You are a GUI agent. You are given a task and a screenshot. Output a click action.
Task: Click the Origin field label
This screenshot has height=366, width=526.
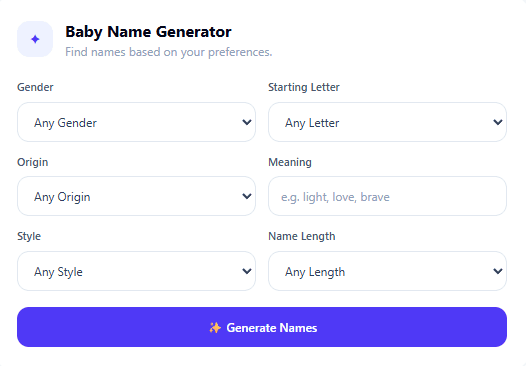[33, 162]
